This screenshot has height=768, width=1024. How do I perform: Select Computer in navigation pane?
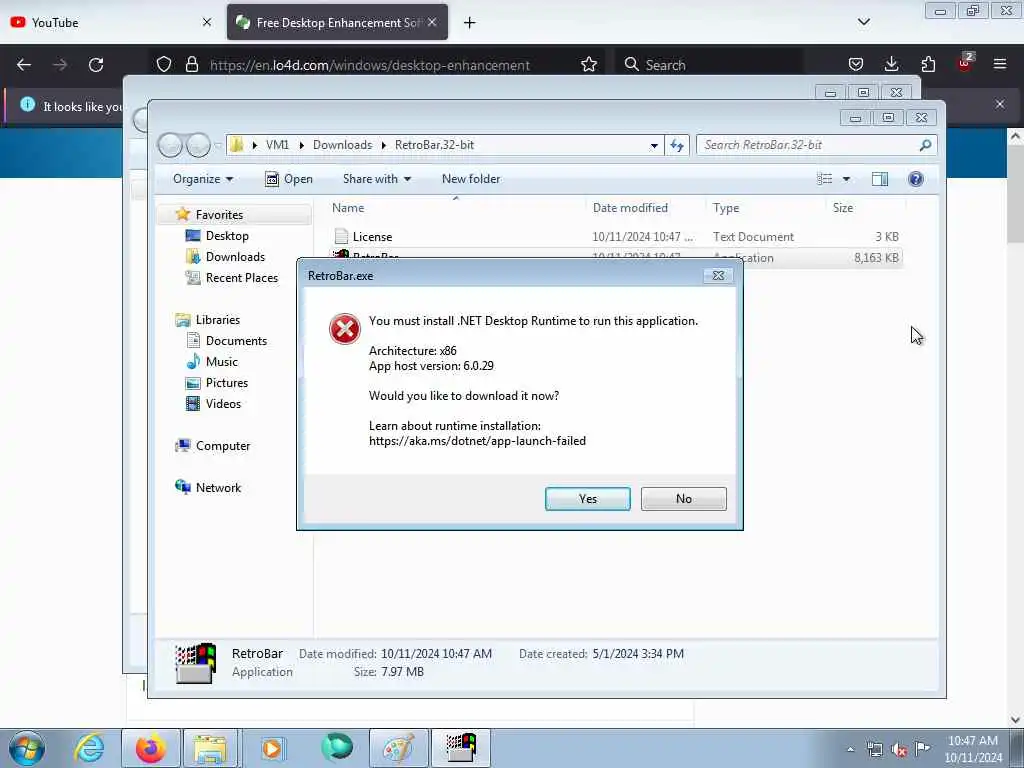pos(223,446)
